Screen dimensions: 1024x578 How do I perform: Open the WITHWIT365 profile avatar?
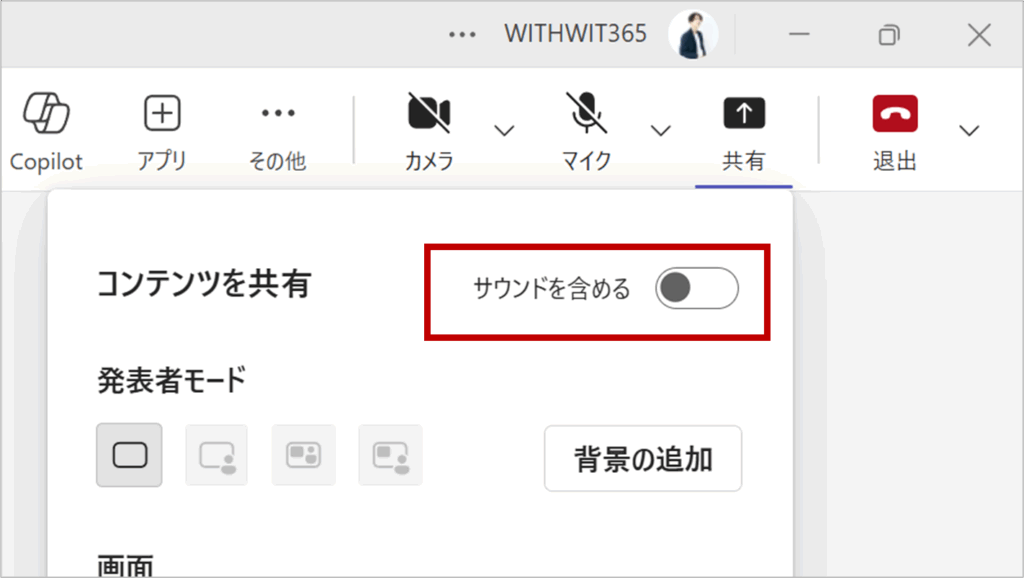point(693,34)
